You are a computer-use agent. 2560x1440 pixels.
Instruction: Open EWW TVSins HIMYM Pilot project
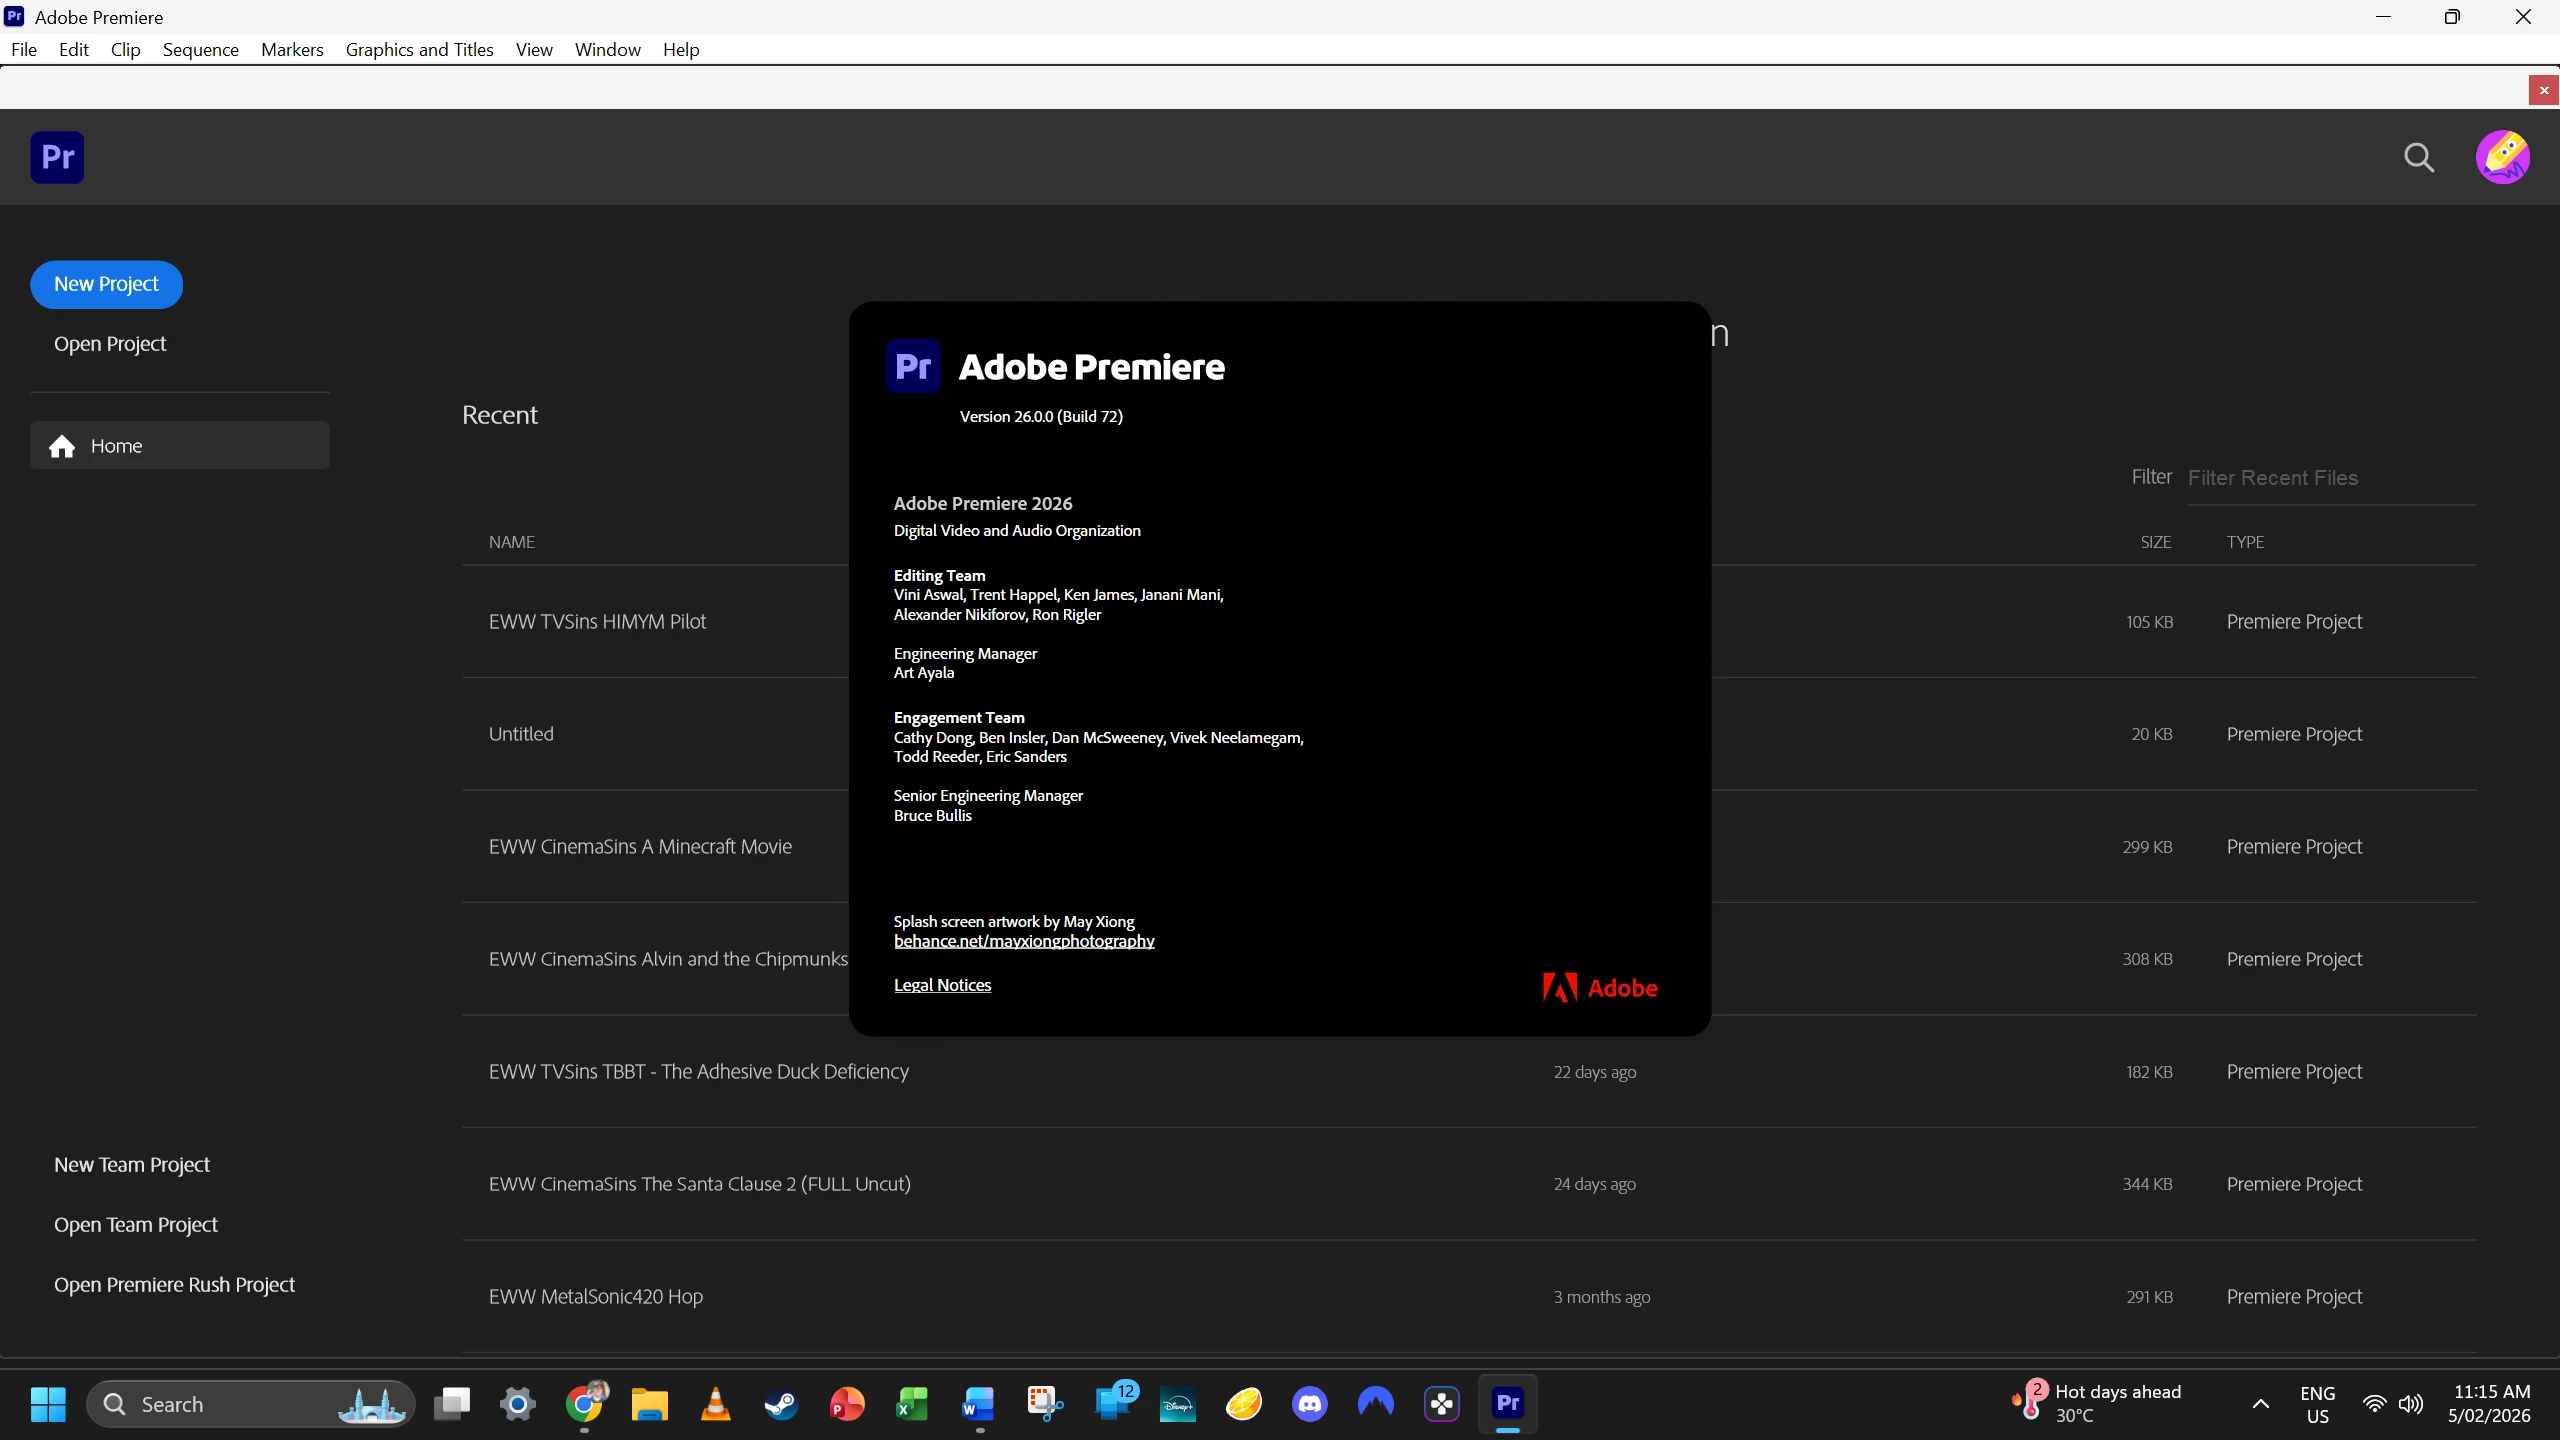click(597, 622)
